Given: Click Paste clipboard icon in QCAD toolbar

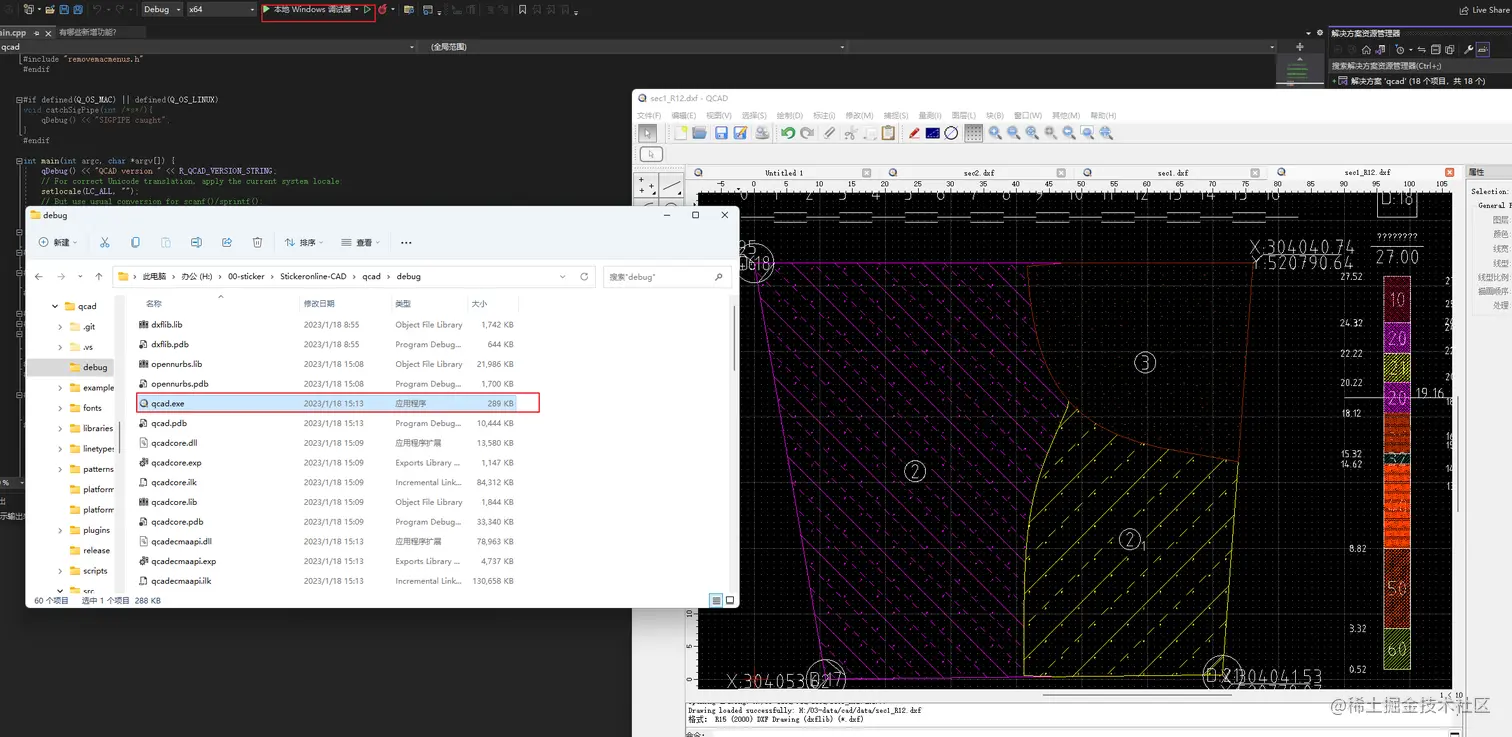Looking at the screenshot, I should coord(888,133).
